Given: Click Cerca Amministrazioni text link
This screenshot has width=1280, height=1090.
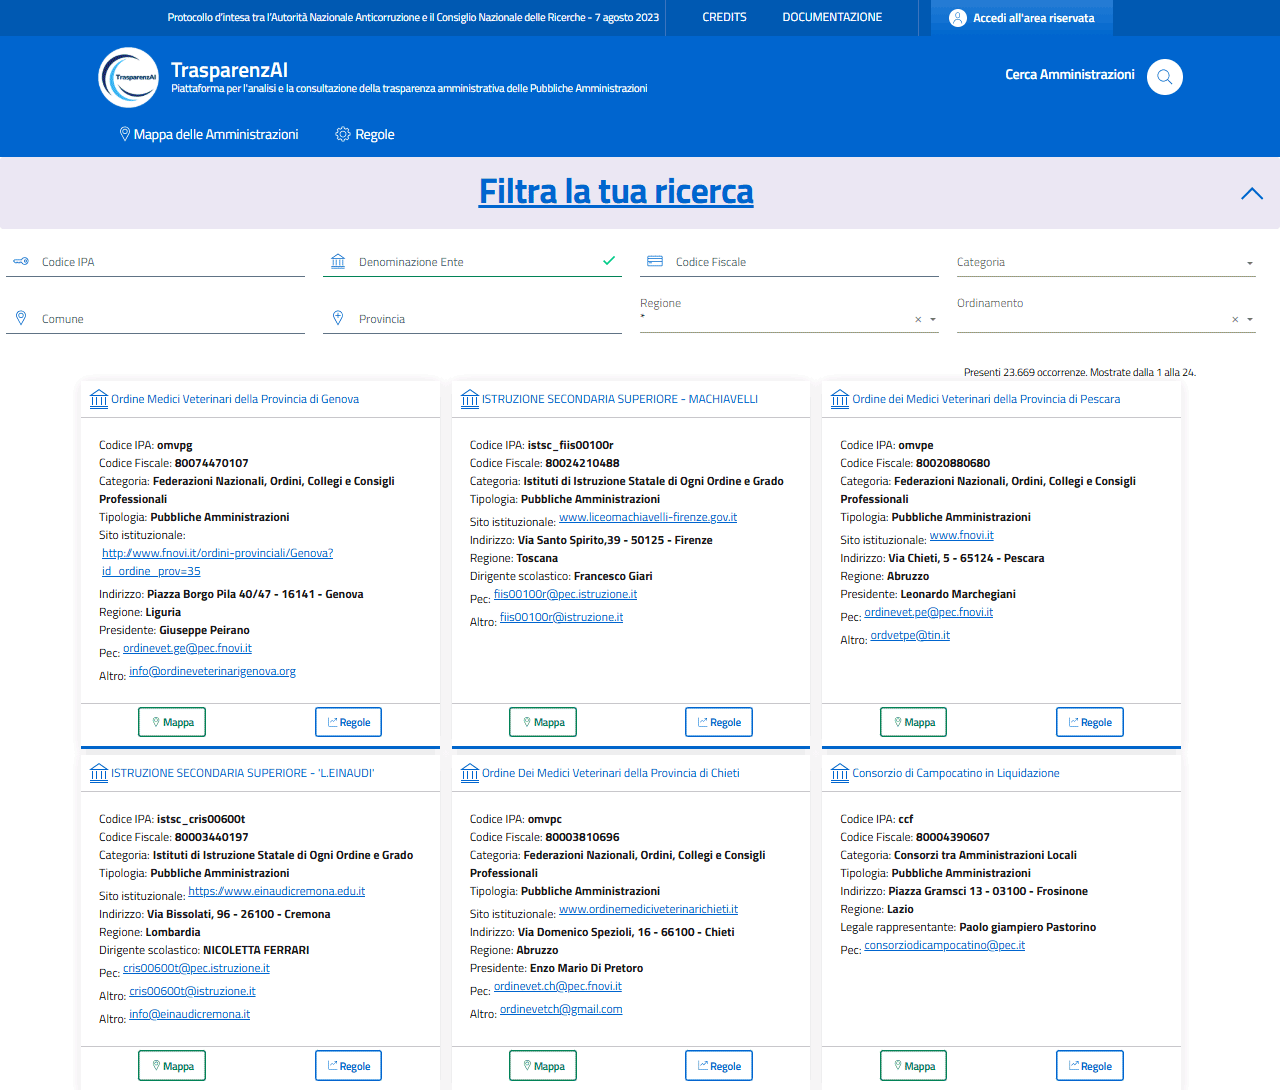Looking at the screenshot, I should point(1070,74).
